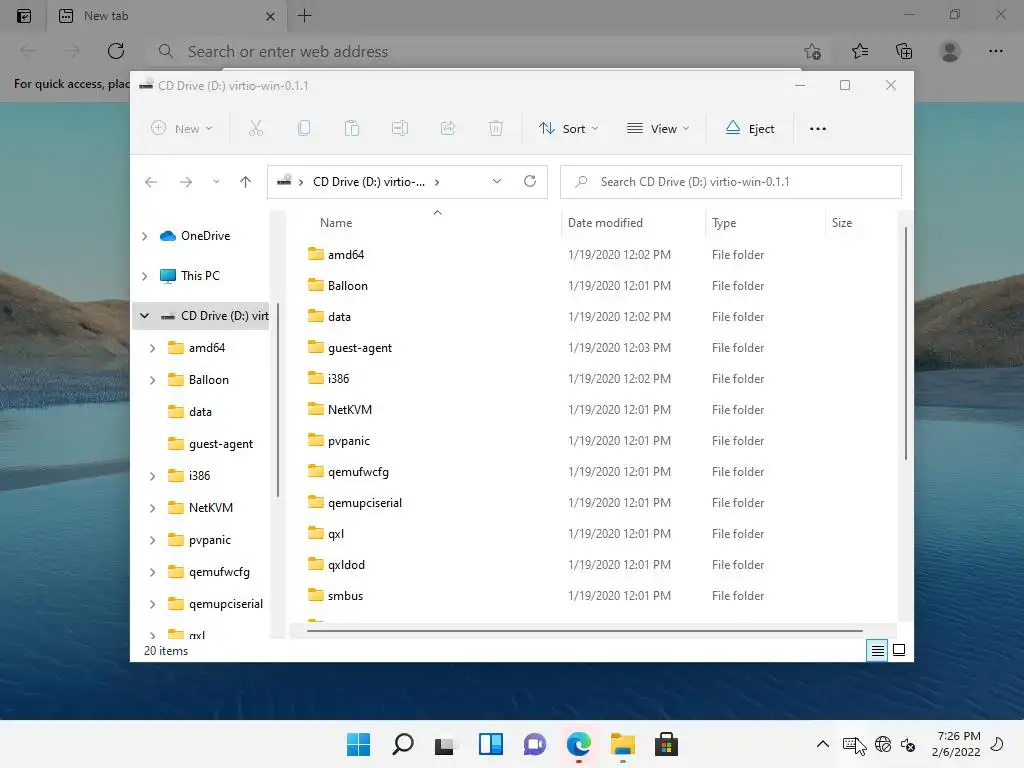
Task: Switch to large thumbnails view icon in status bar
Action: tap(899, 650)
